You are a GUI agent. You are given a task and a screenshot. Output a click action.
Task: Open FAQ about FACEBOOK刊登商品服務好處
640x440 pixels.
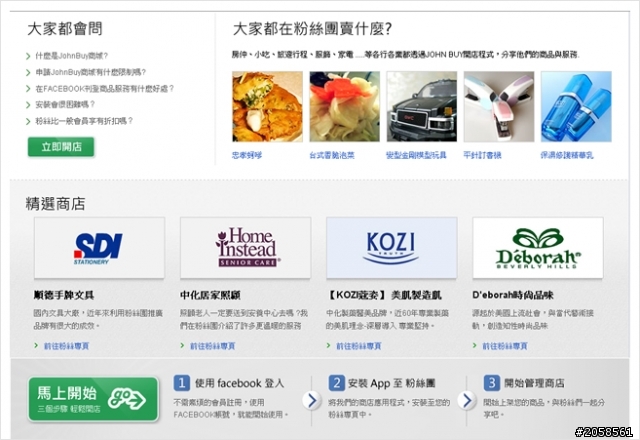104,89
